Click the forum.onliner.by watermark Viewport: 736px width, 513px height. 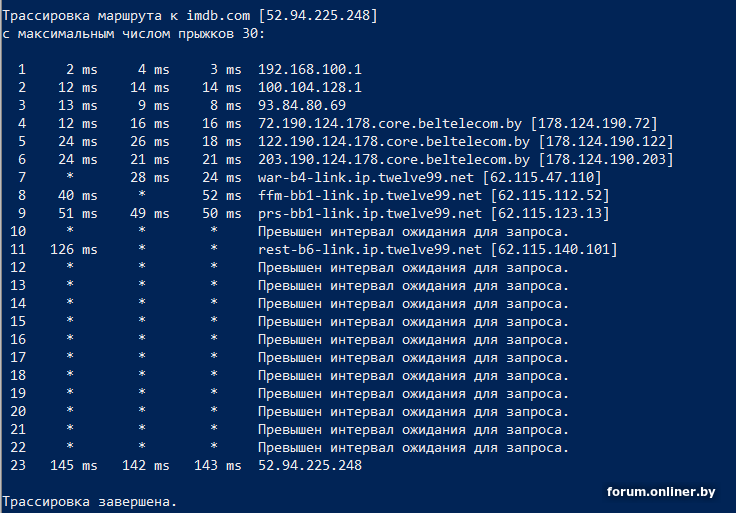(661, 491)
